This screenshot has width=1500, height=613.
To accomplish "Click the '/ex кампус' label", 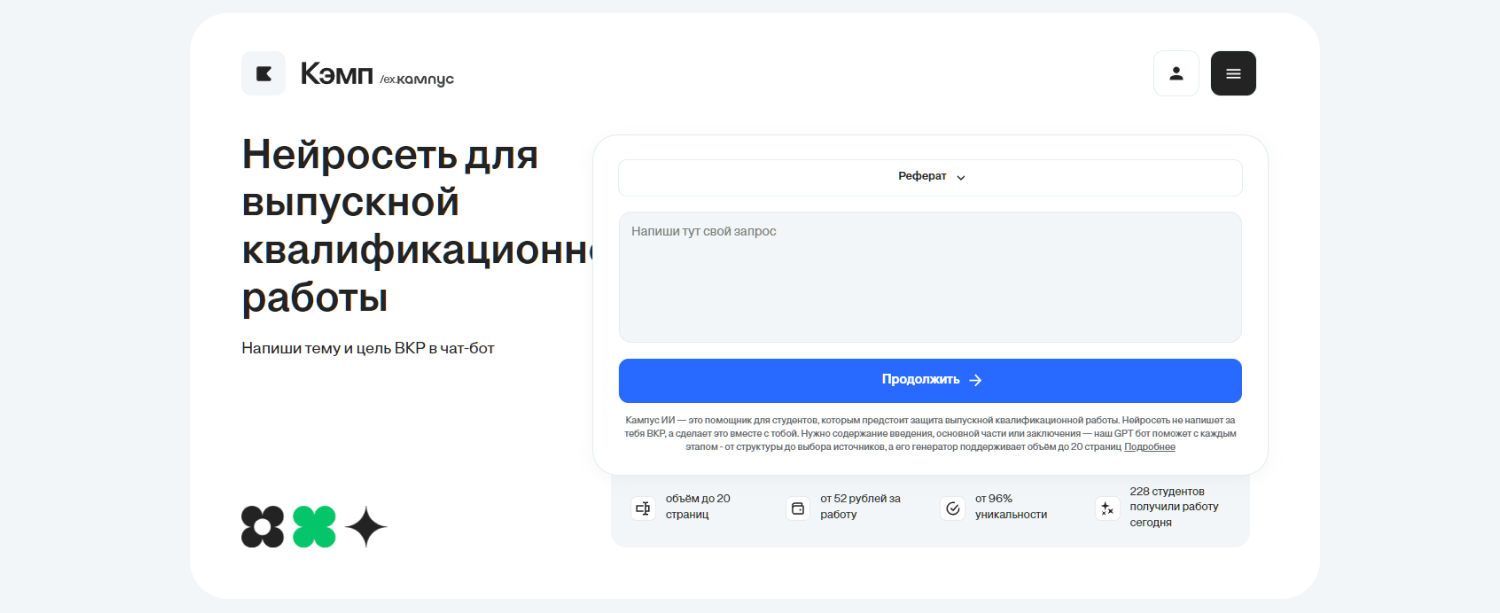I will (x=417, y=79).
